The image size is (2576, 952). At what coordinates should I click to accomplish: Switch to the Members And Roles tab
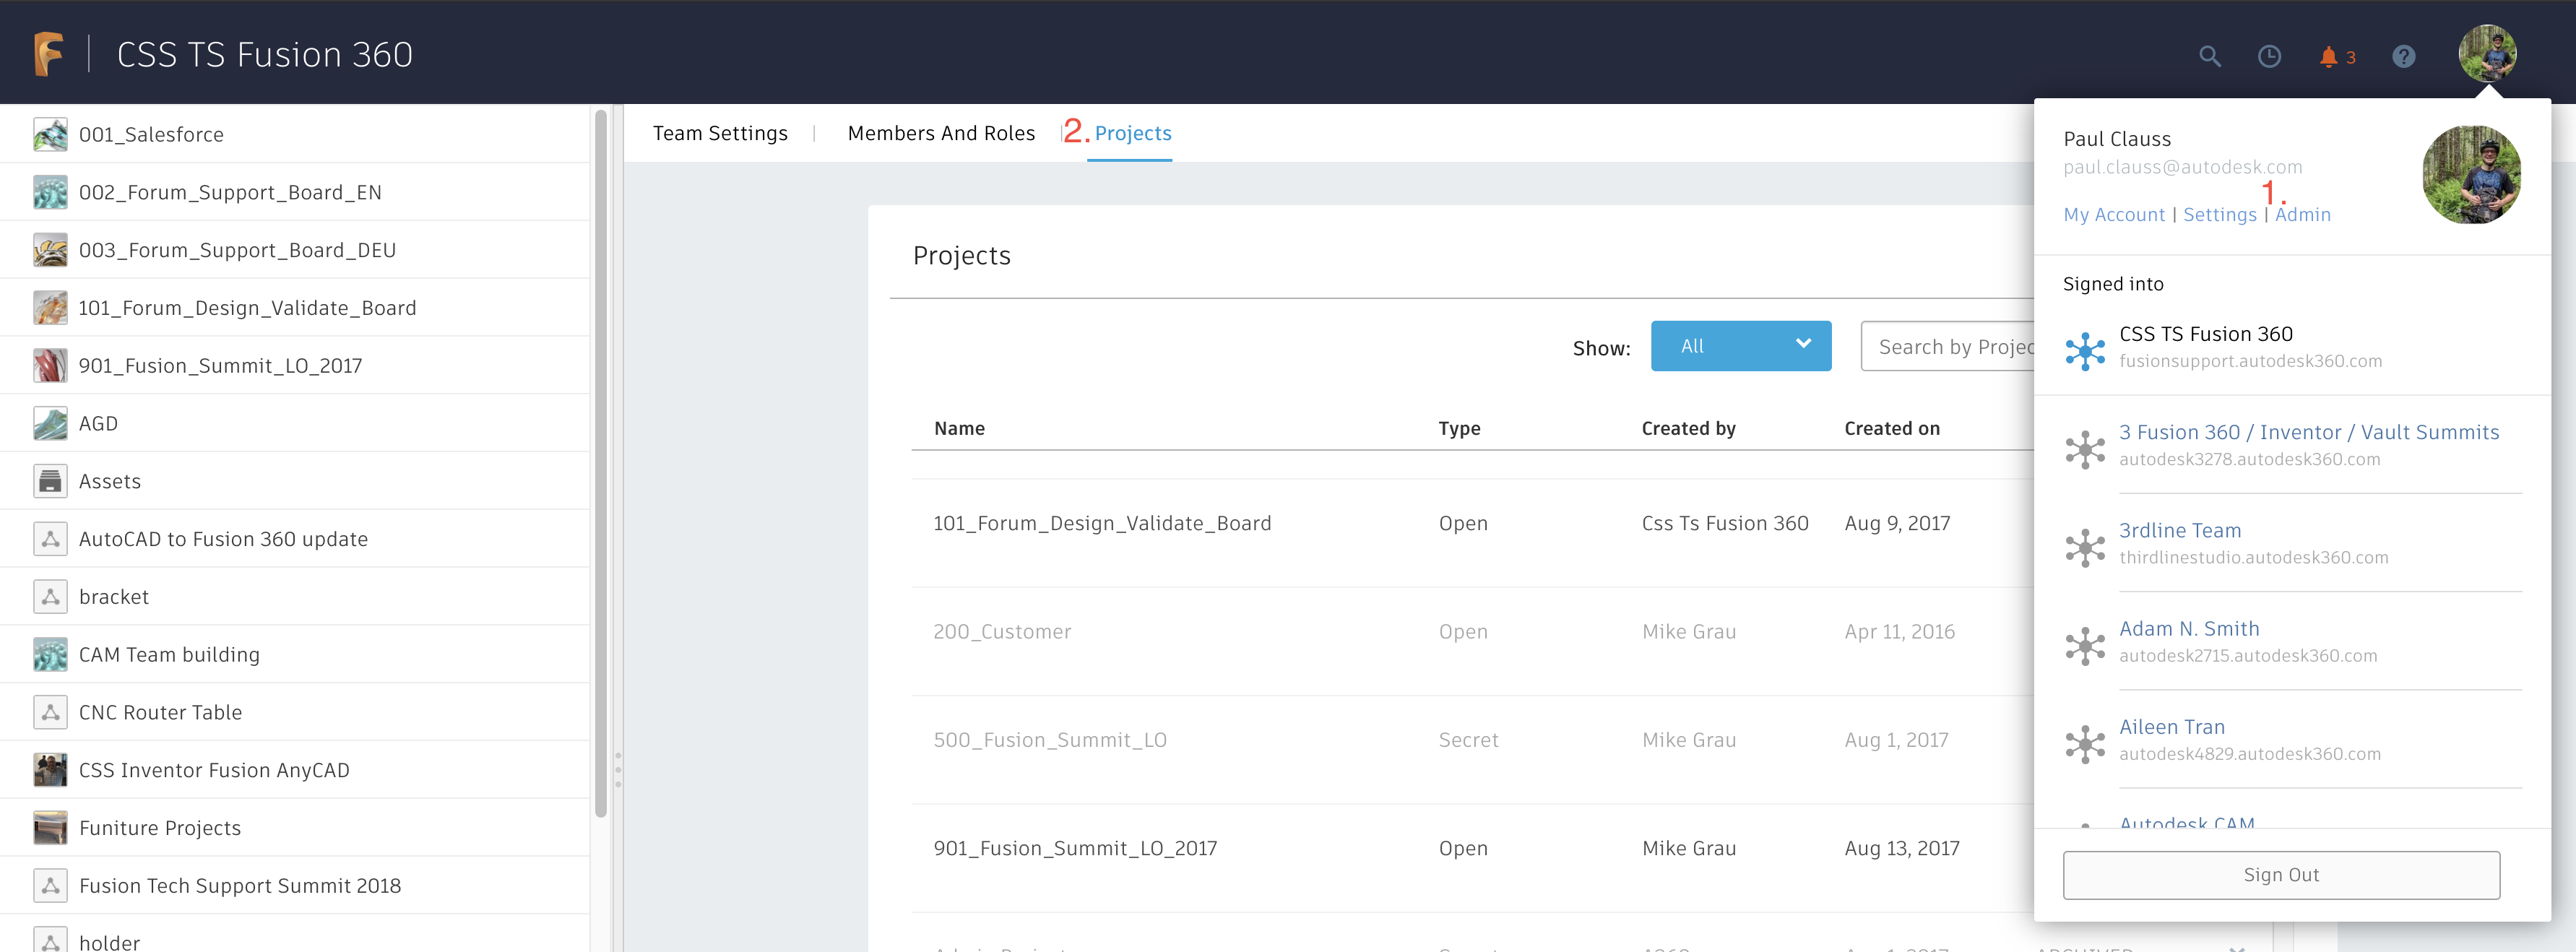(x=941, y=133)
